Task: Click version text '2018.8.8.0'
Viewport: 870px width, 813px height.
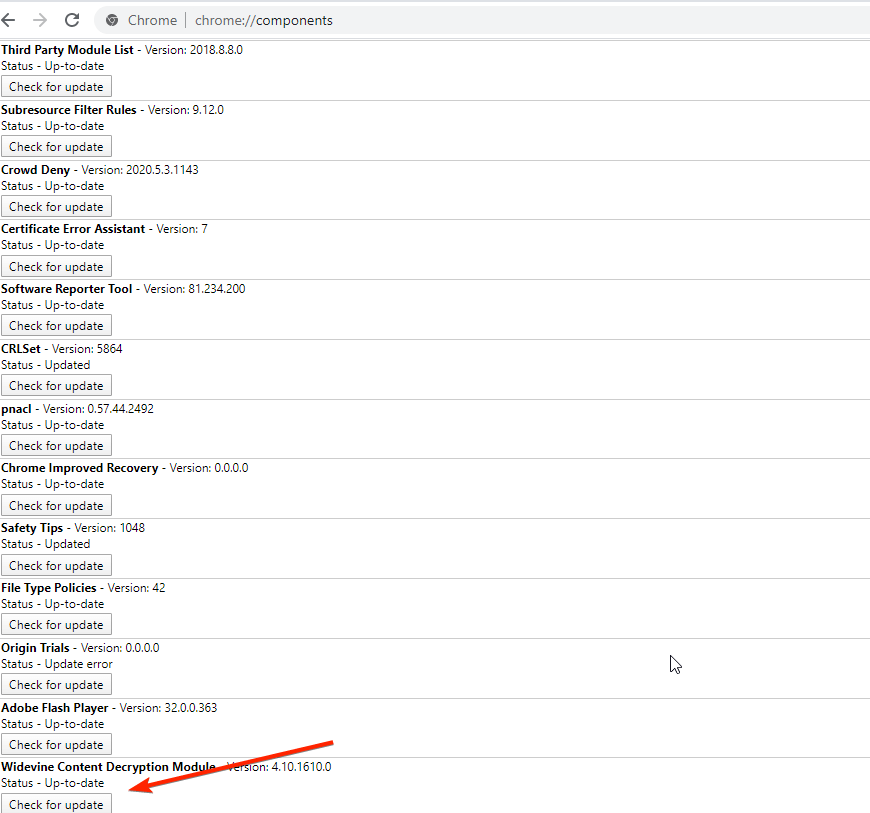Action: coord(216,50)
